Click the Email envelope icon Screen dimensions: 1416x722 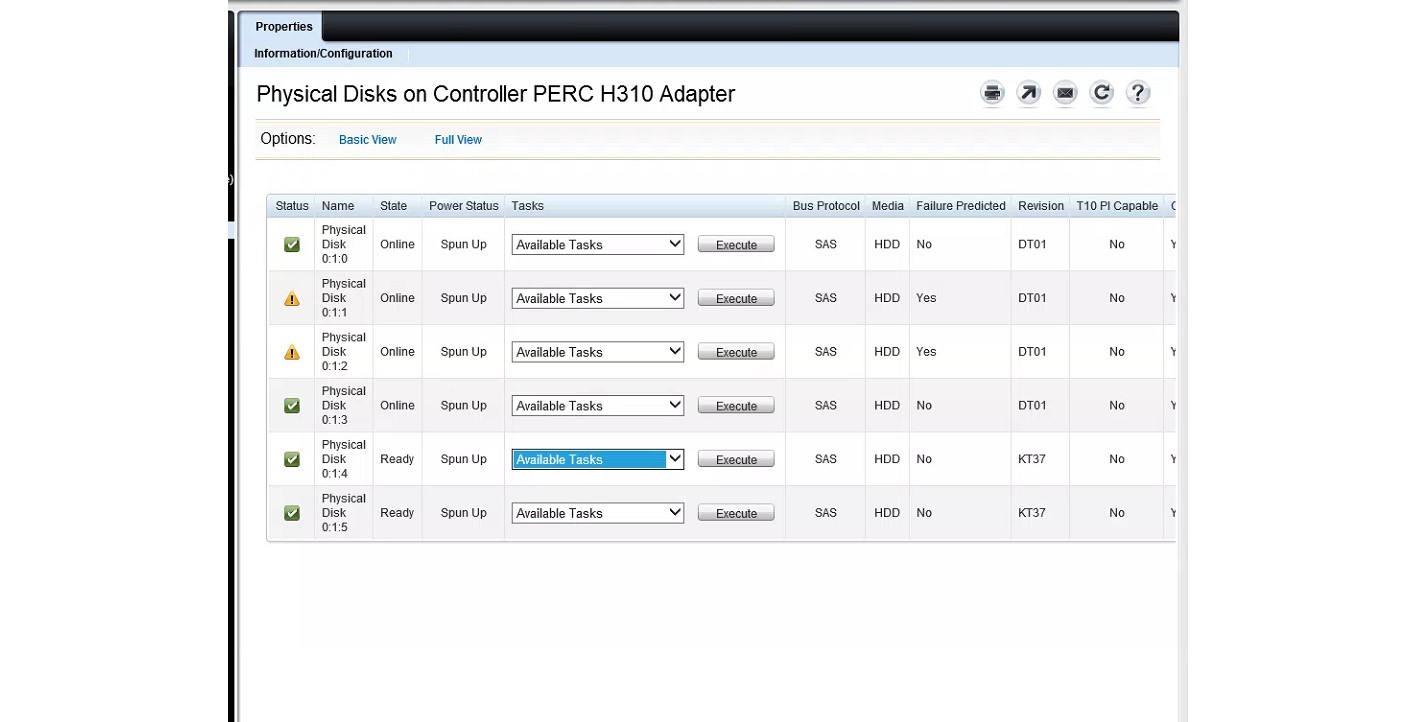[1065, 93]
